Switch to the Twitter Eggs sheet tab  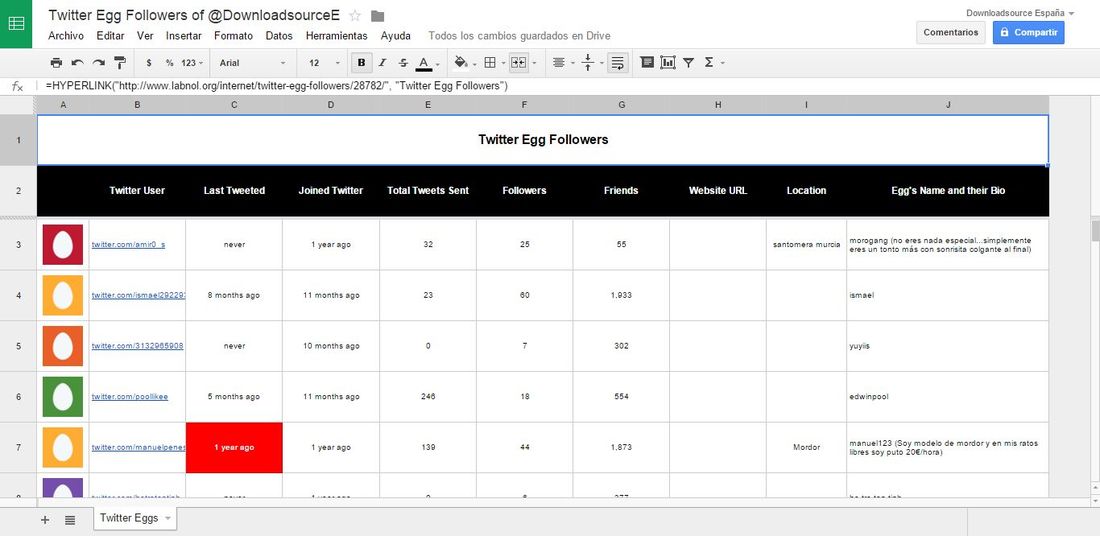coord(128,518)
